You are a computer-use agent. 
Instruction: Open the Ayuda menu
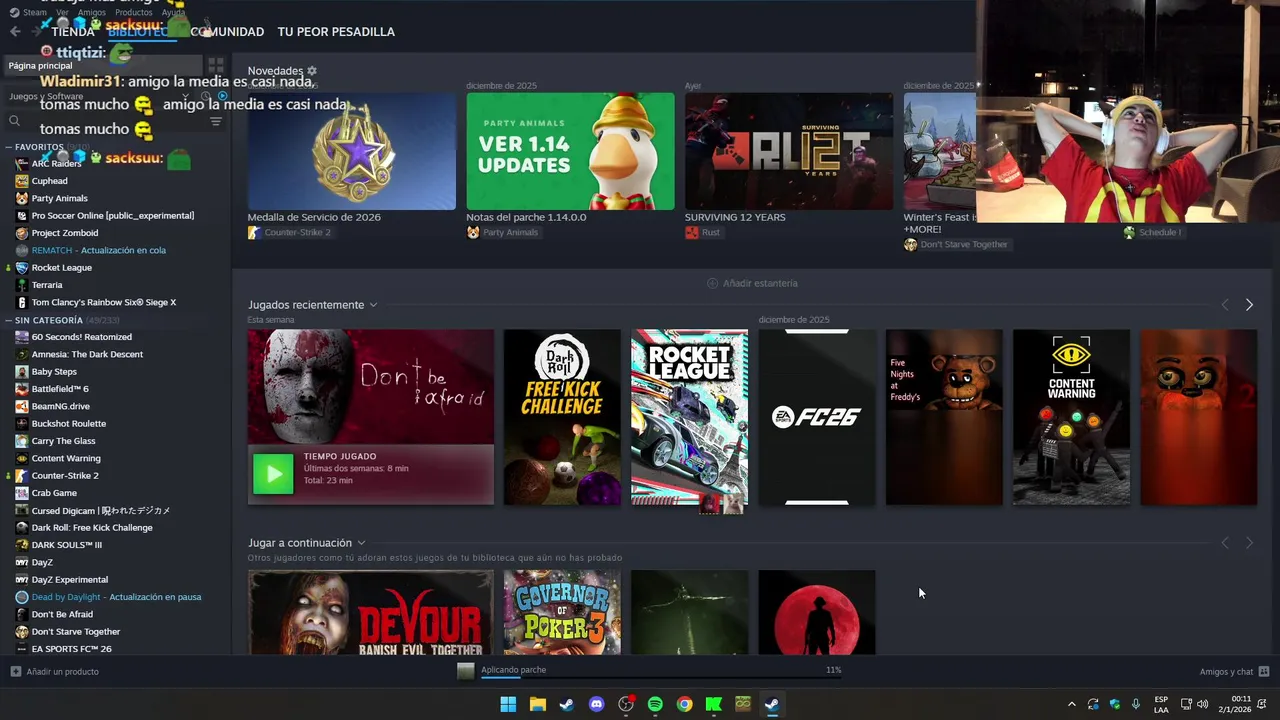[174, 12]
